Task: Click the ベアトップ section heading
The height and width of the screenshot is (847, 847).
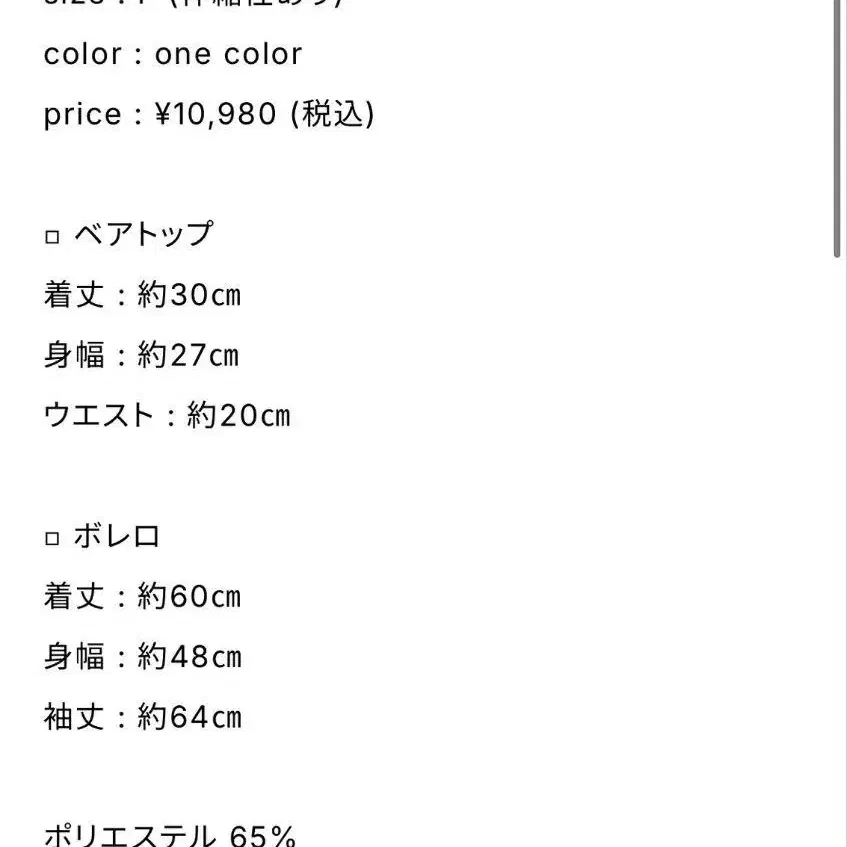Action: coord(143,235)
